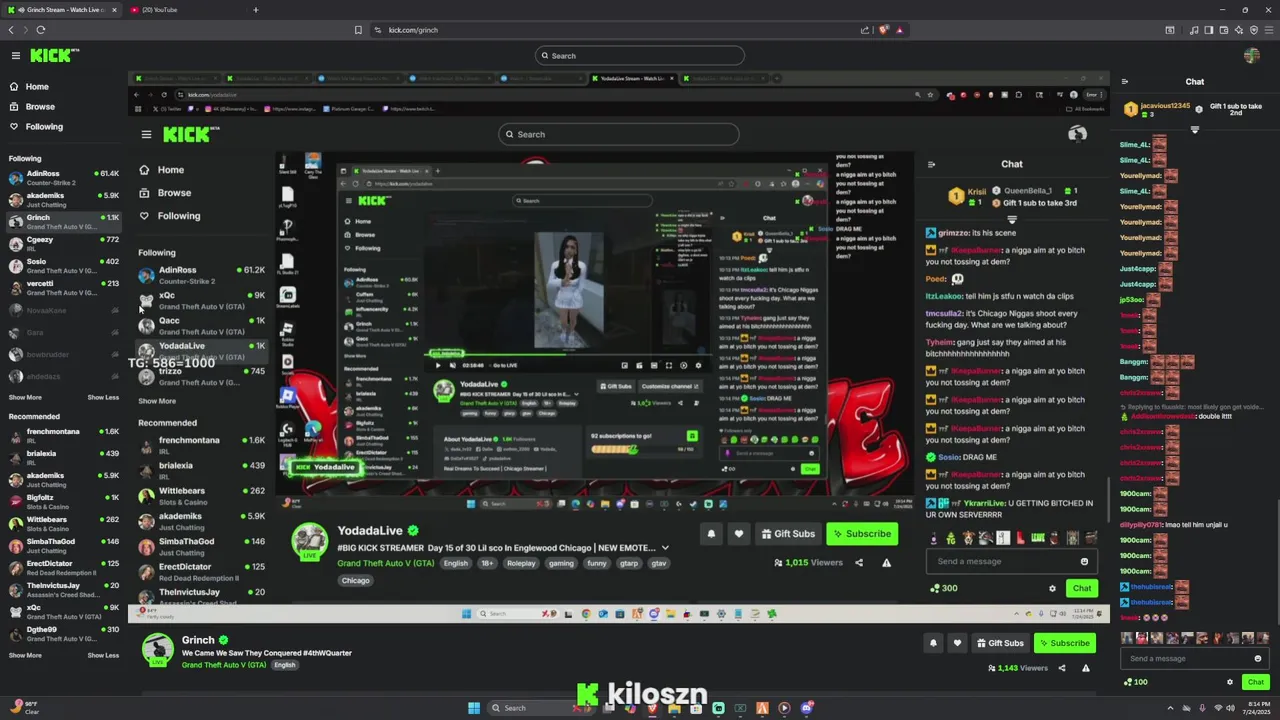Click the outer Kick Search field
This screenshot has height=720, width=1280.
640,56
